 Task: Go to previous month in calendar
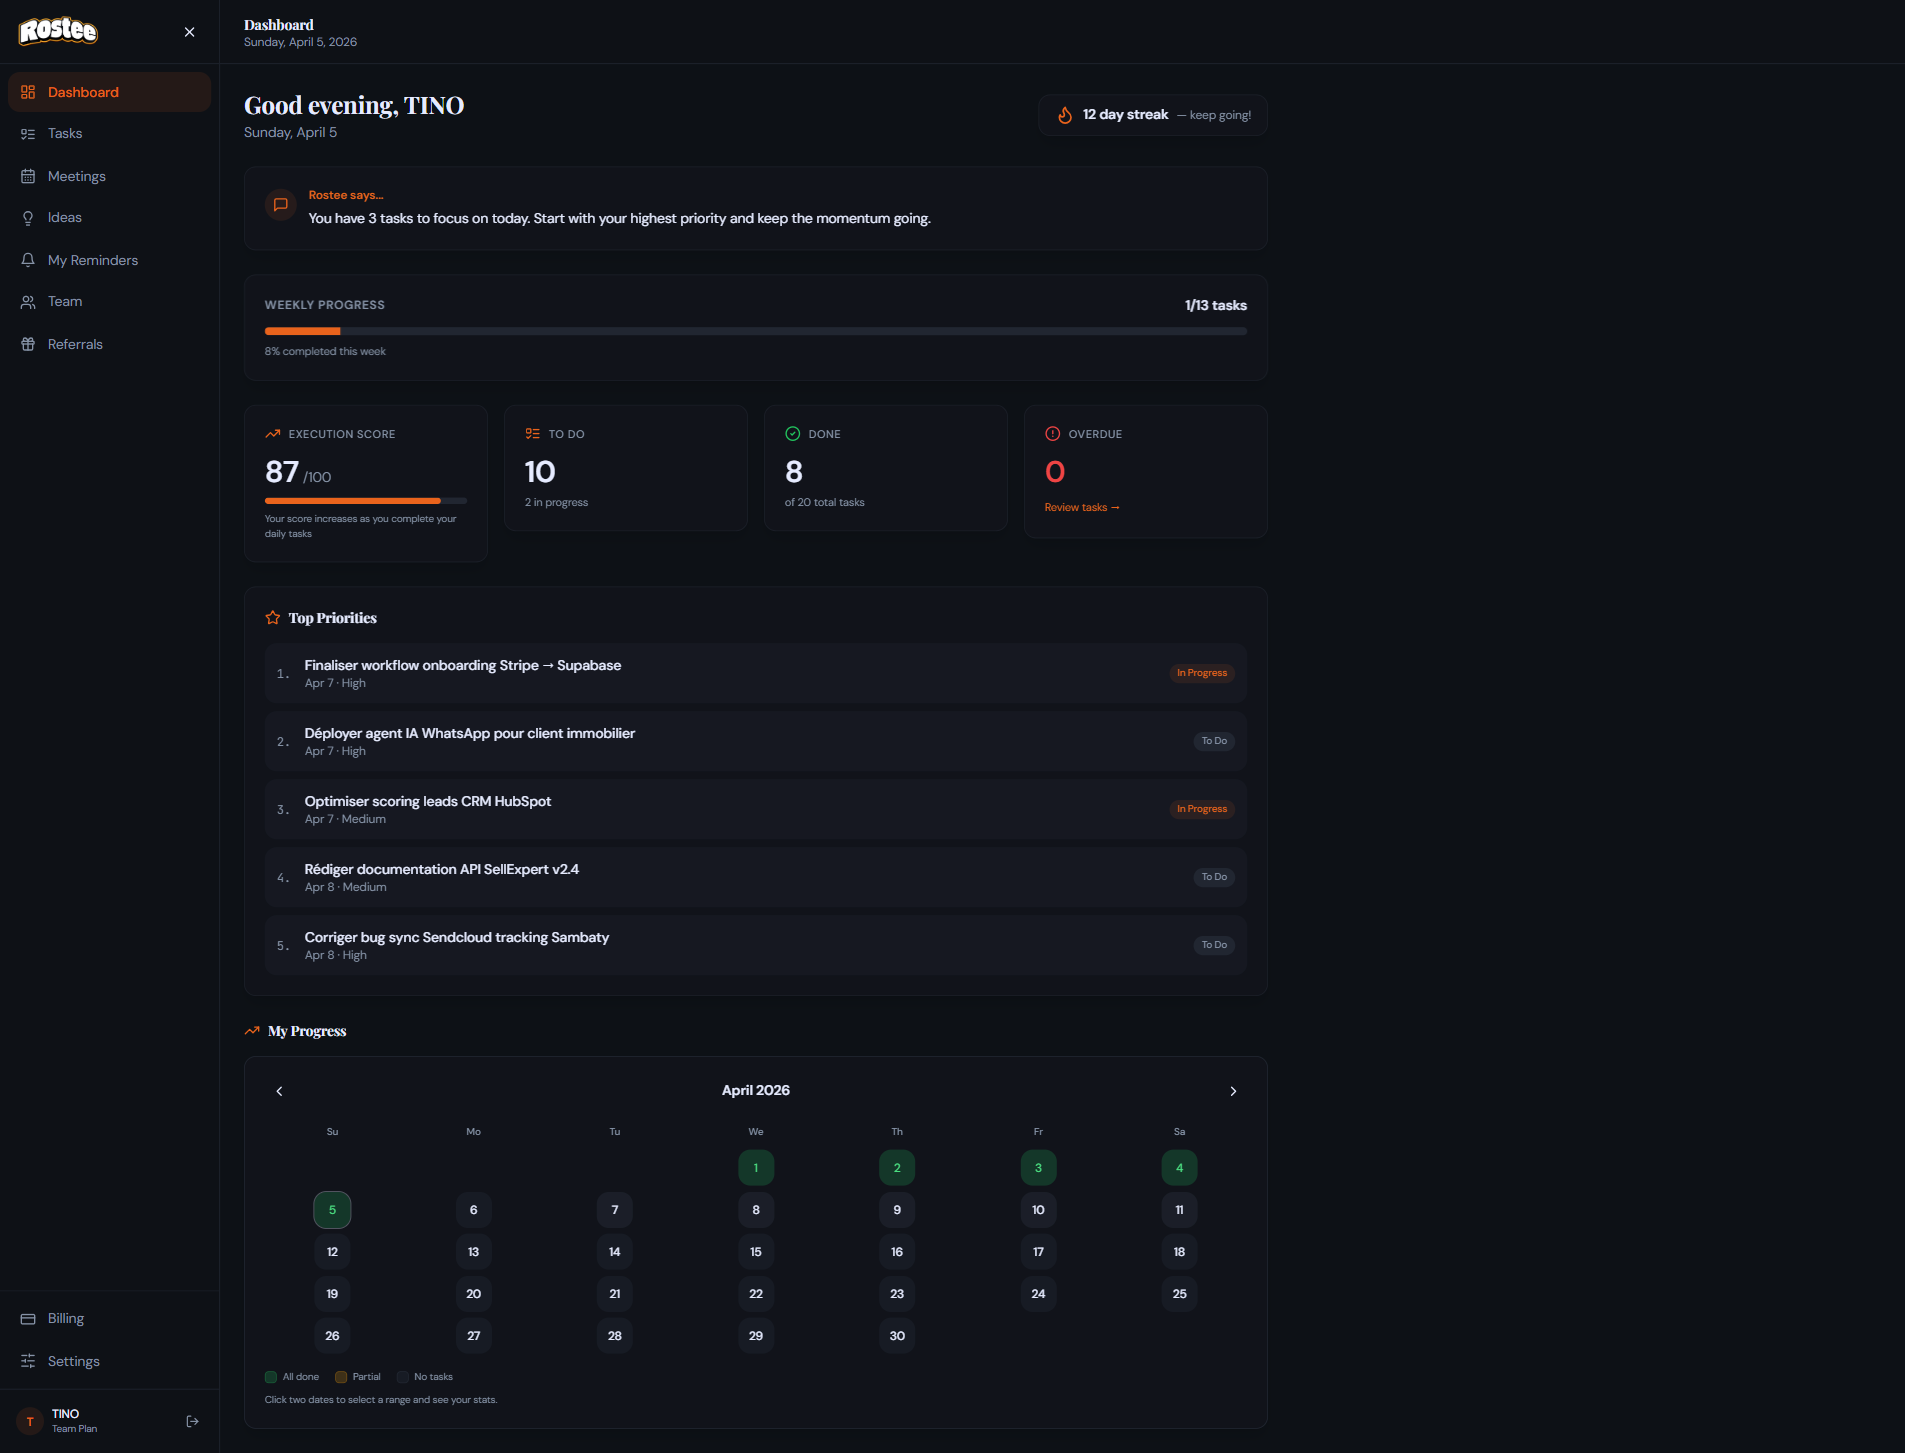tap(279, 1091)
